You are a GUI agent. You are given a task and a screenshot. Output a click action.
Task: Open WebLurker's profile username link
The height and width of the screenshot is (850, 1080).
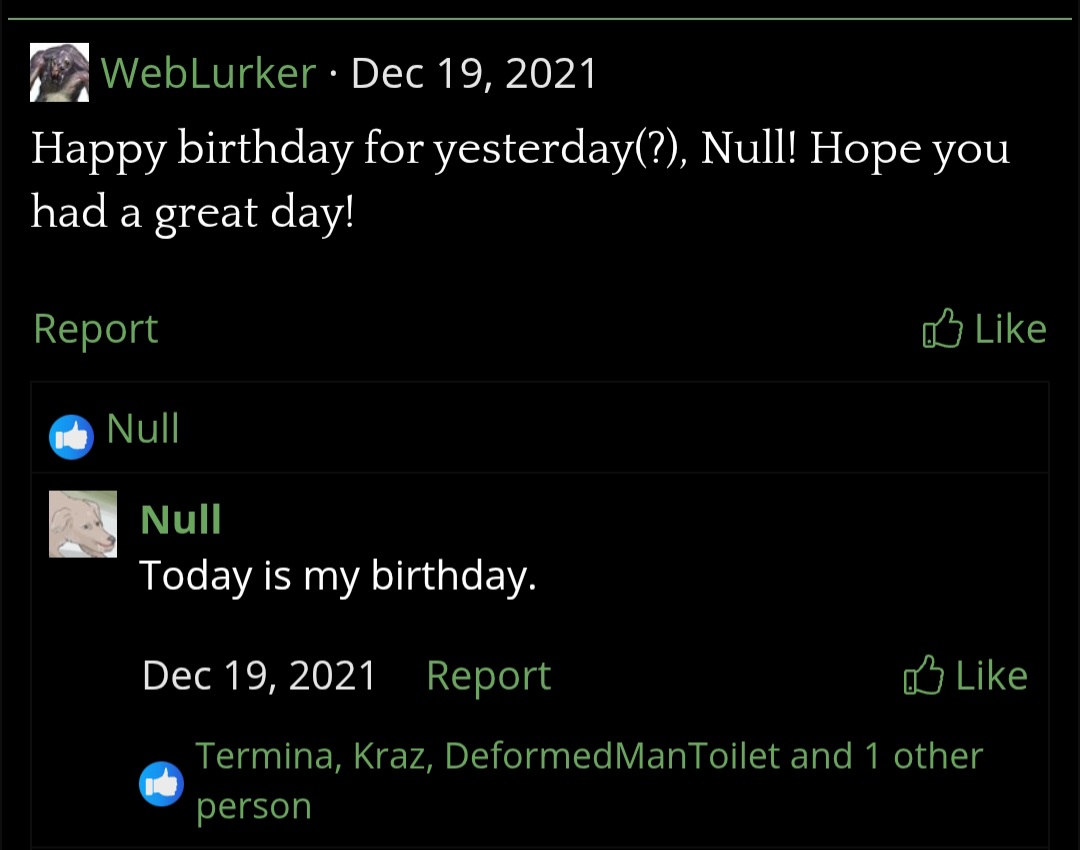[x=208, y=73]
